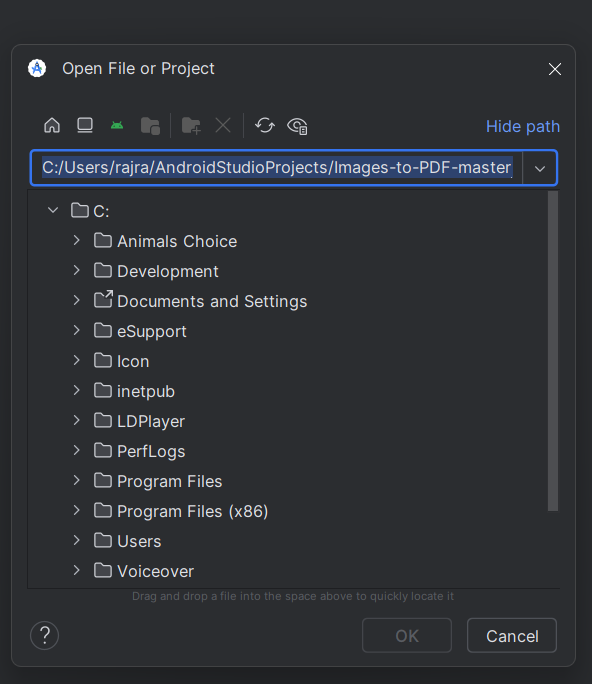Jump to Desktop directory icon
Screen dimensions: 592x684
(x=85, y=126)
